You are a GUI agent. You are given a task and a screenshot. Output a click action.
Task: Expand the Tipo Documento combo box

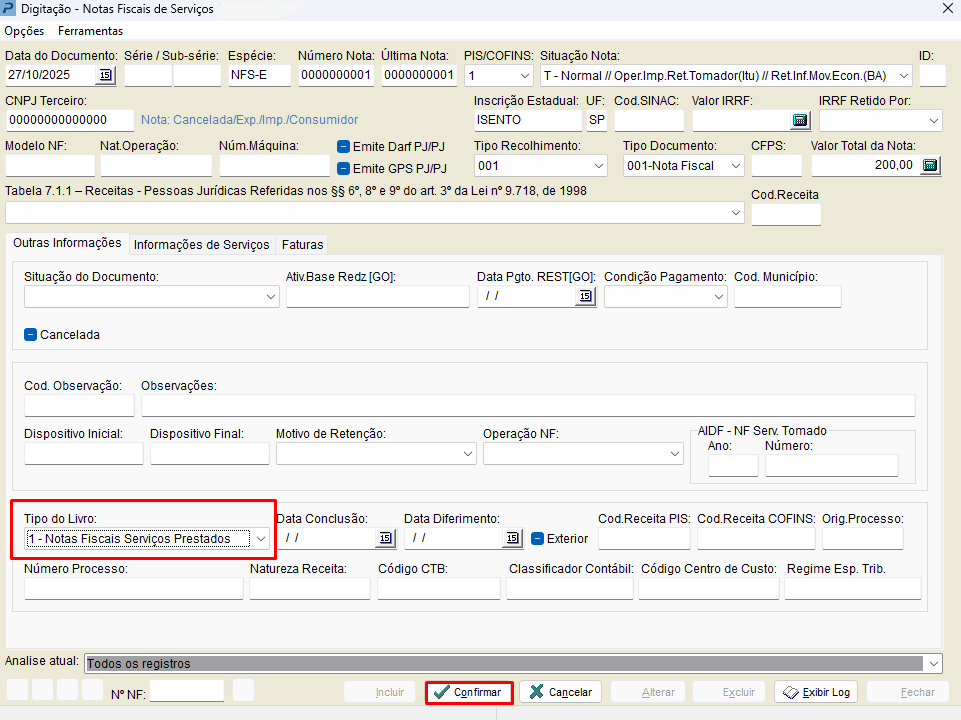(x=735, y=166)
